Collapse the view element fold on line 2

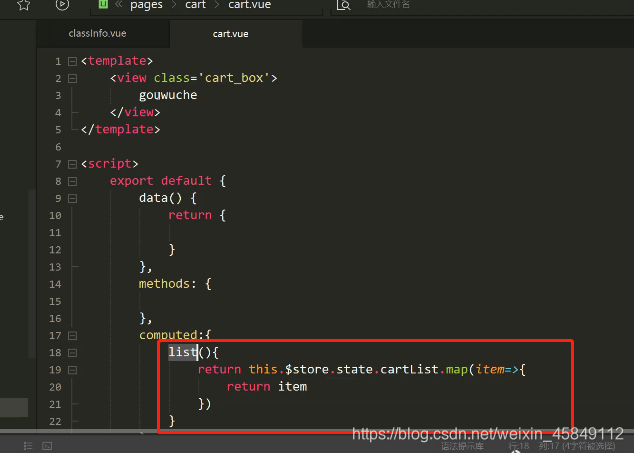[x=72, y=78]
